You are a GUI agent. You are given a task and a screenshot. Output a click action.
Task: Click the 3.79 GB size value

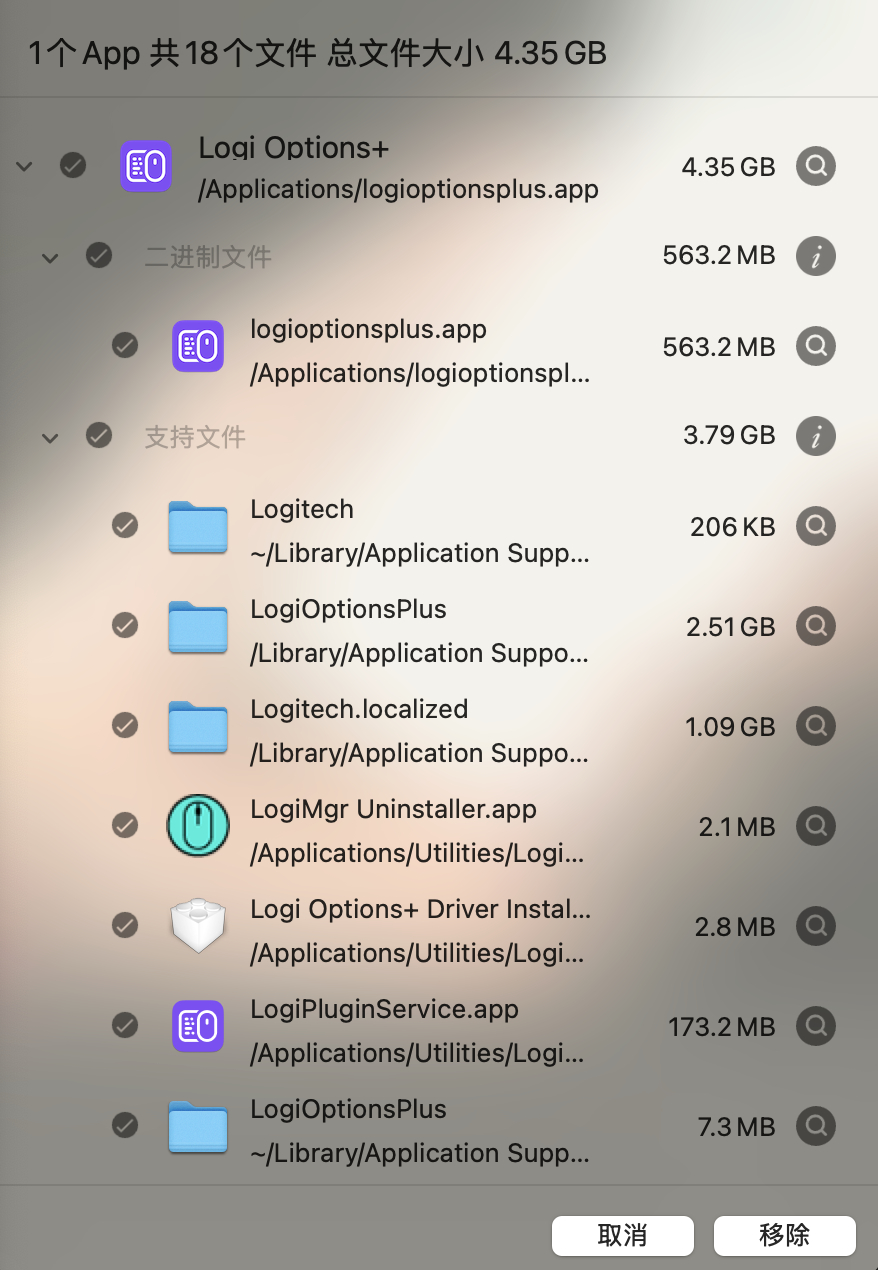[x=729, y=435]
